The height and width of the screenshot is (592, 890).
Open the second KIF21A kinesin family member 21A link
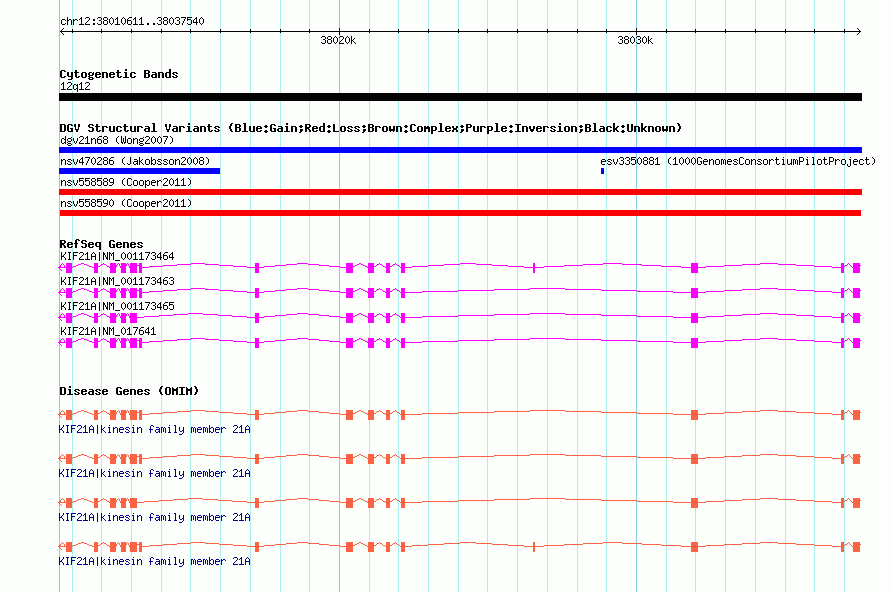click(154, 473)
